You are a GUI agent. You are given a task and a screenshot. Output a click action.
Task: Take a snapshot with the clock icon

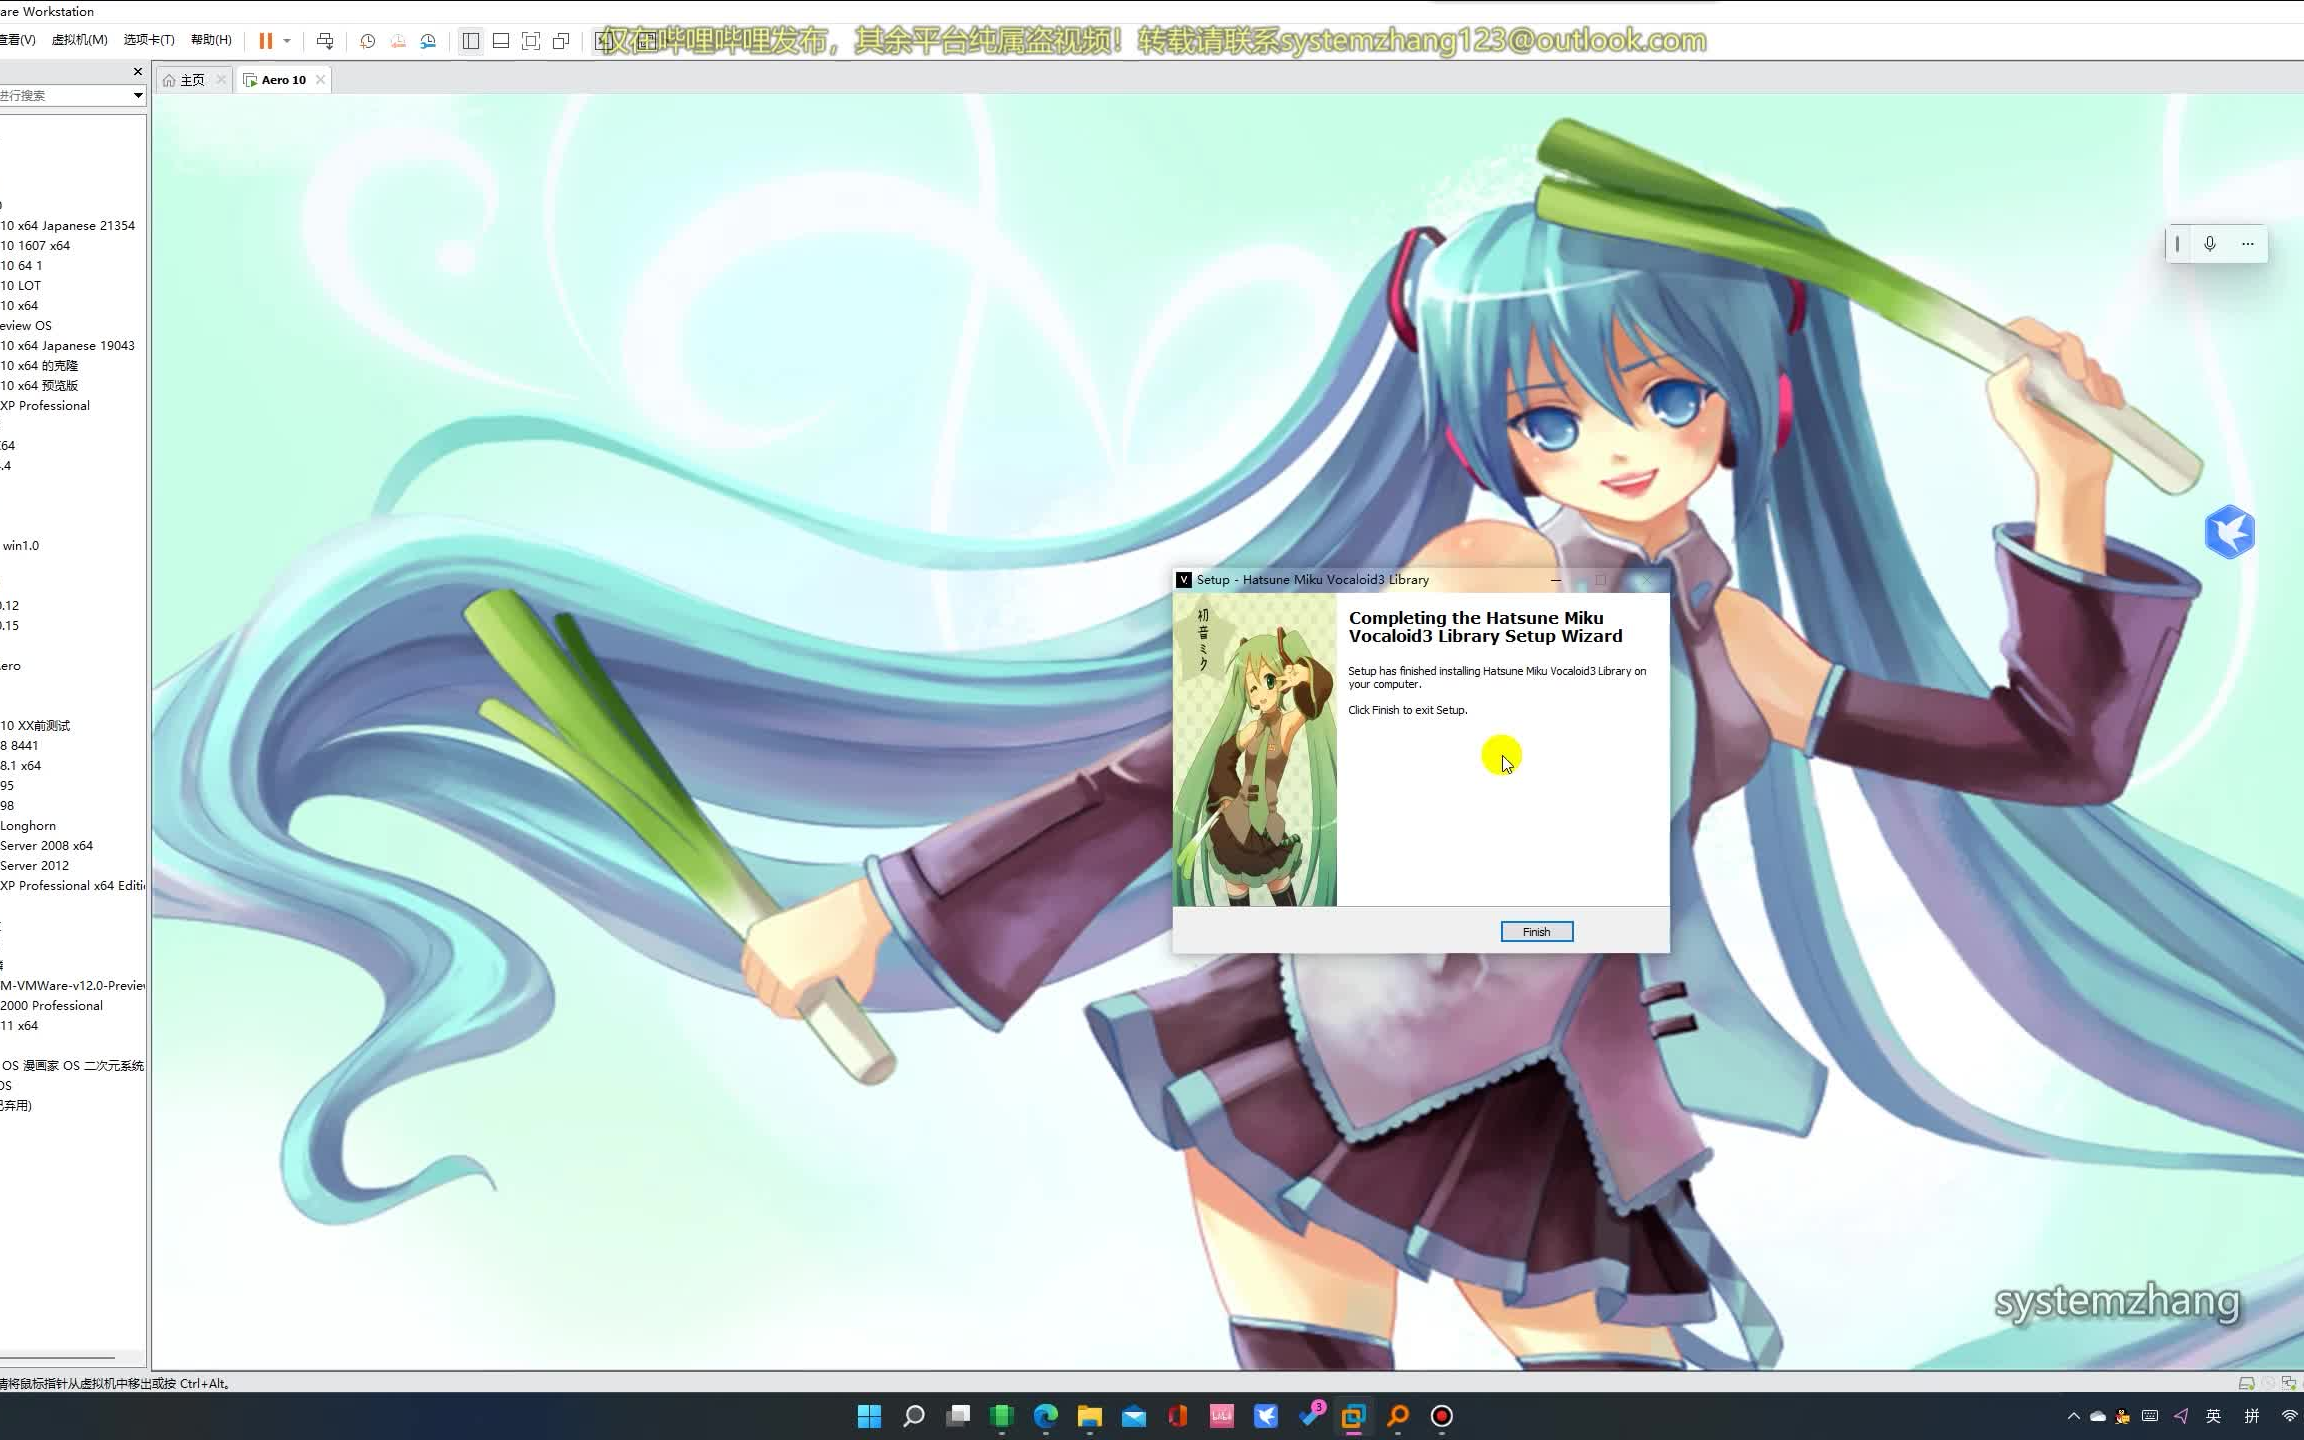pos(368,41)
